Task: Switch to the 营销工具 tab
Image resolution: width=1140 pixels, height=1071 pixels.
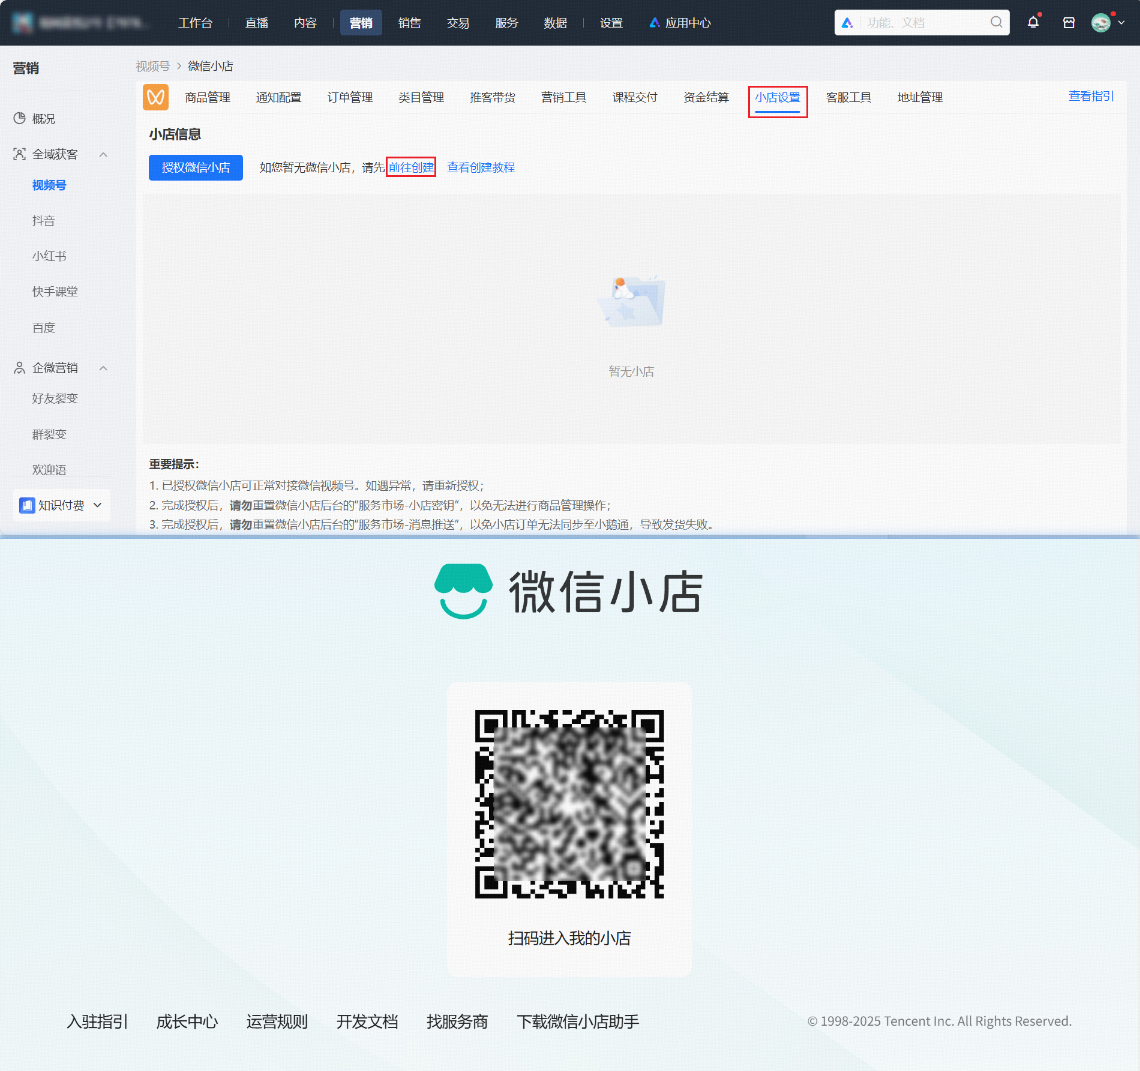Action: (563, 97)
